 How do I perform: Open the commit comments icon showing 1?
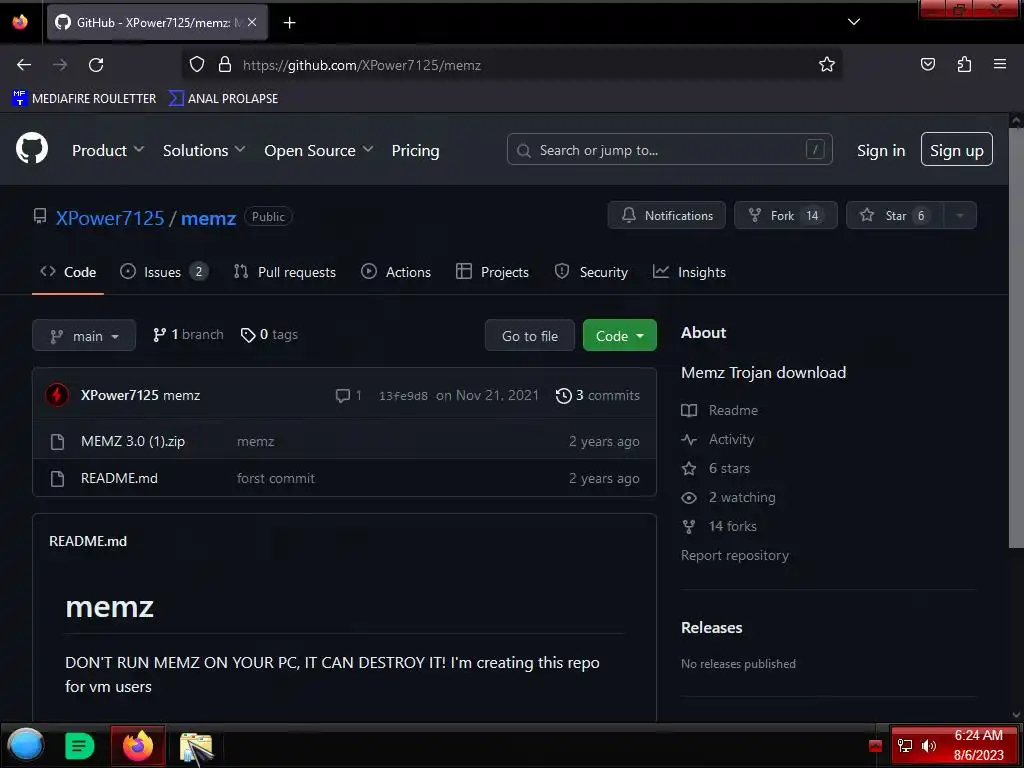348,396
